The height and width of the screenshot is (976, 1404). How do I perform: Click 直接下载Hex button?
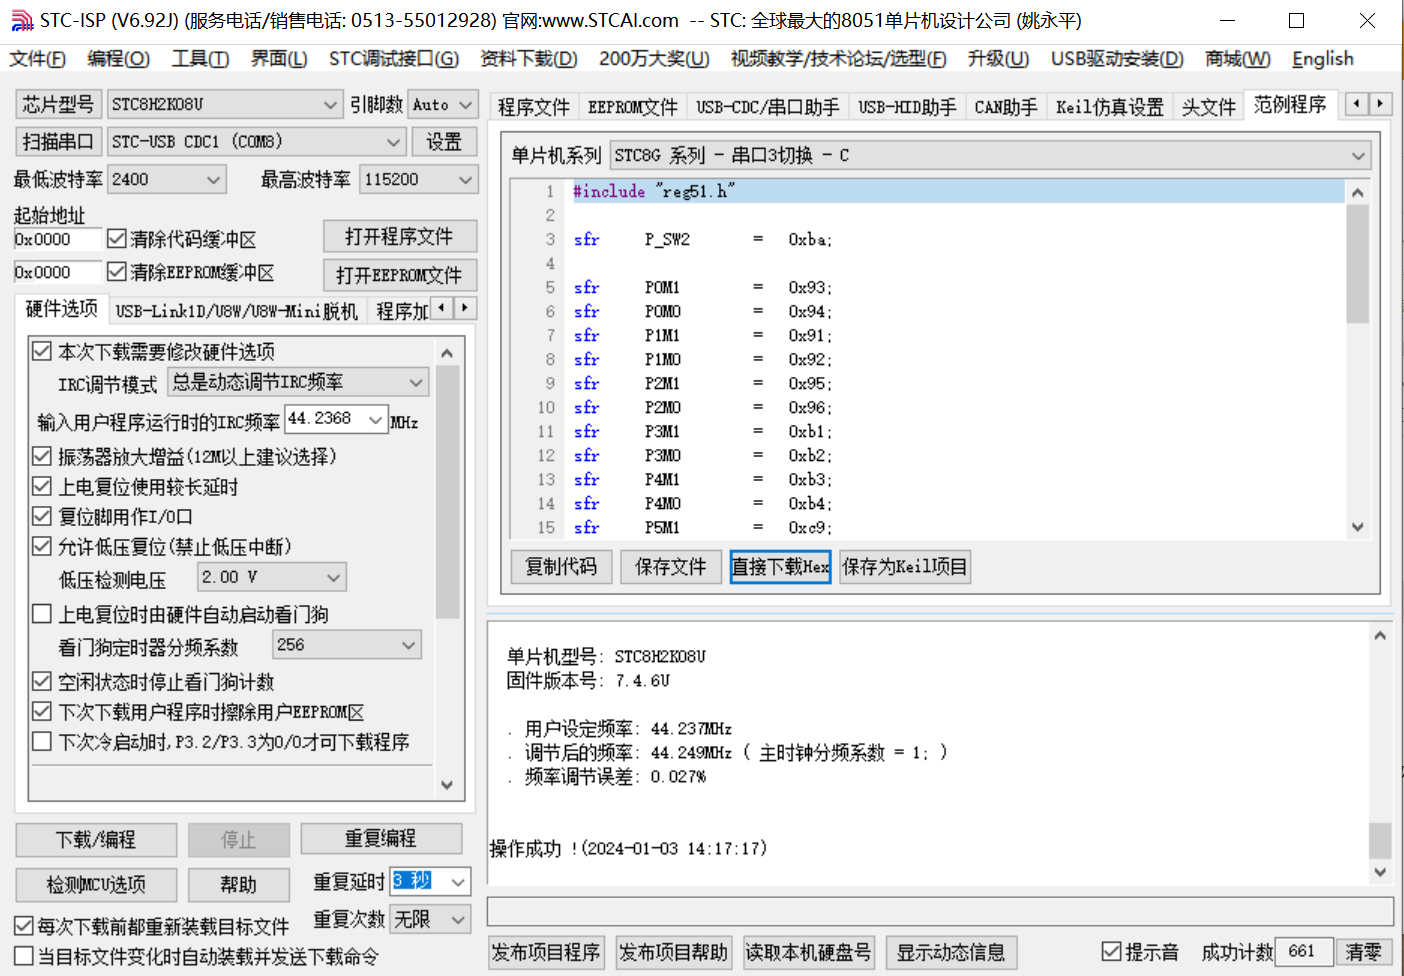780,567
